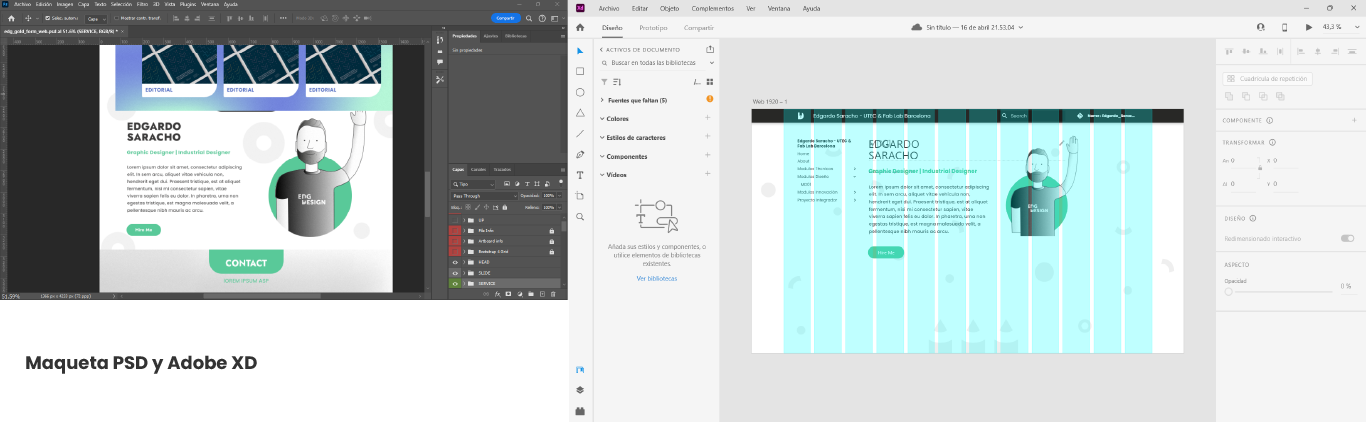Select the XD Ellipse tool

[580, 92]
